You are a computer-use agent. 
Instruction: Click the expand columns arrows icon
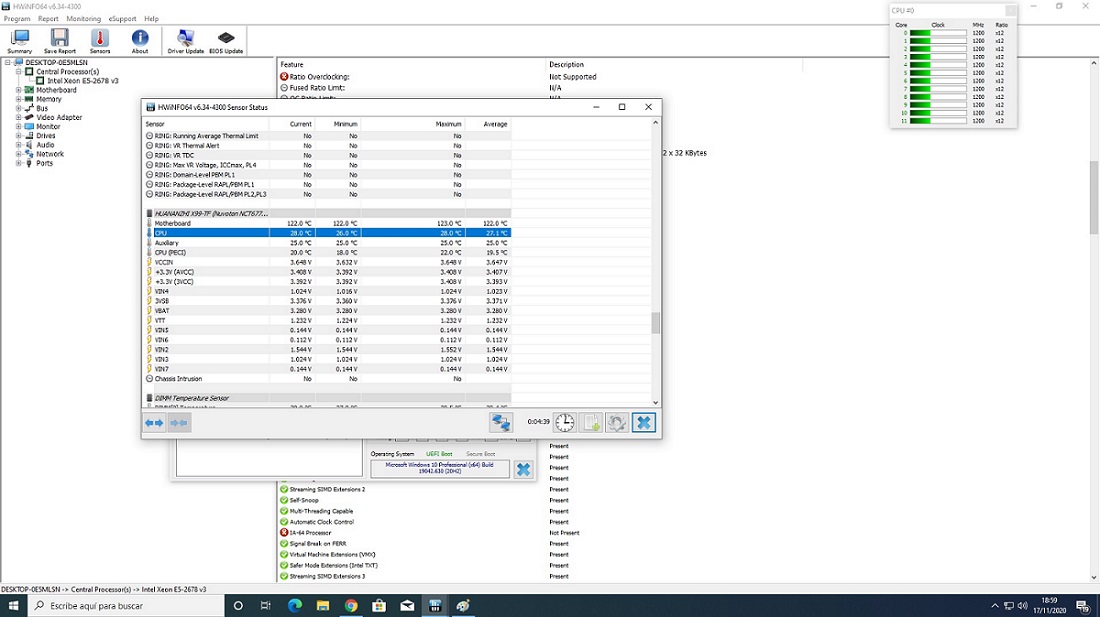tap(154, 423)
